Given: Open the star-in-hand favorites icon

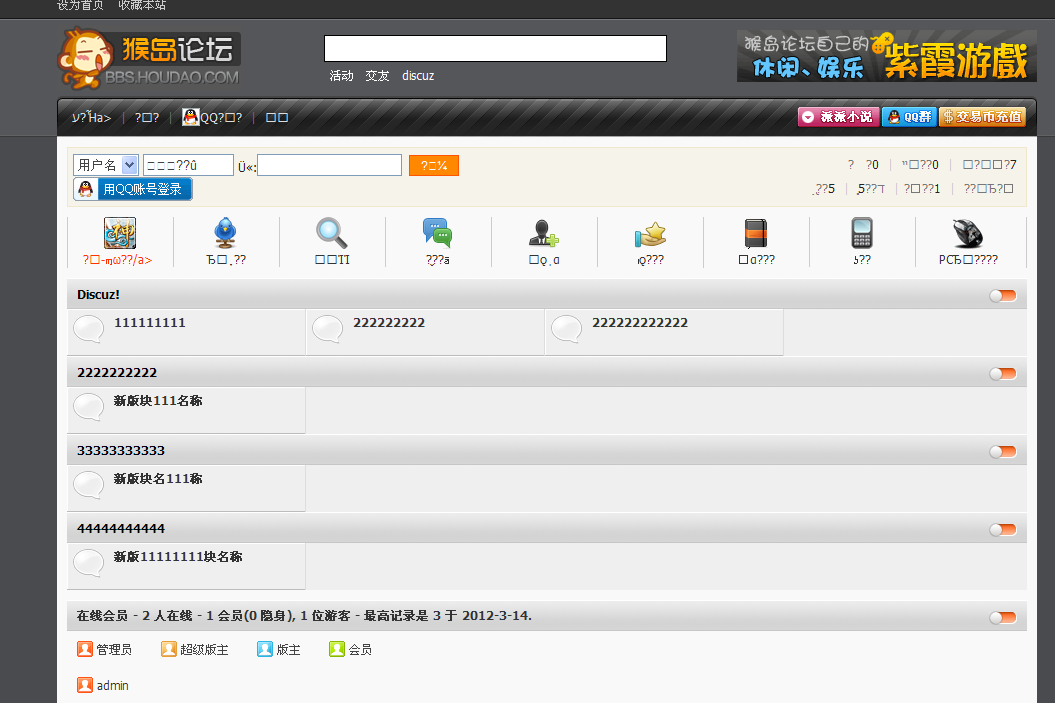Looking at the screenshot, I should tap(650, 235).
